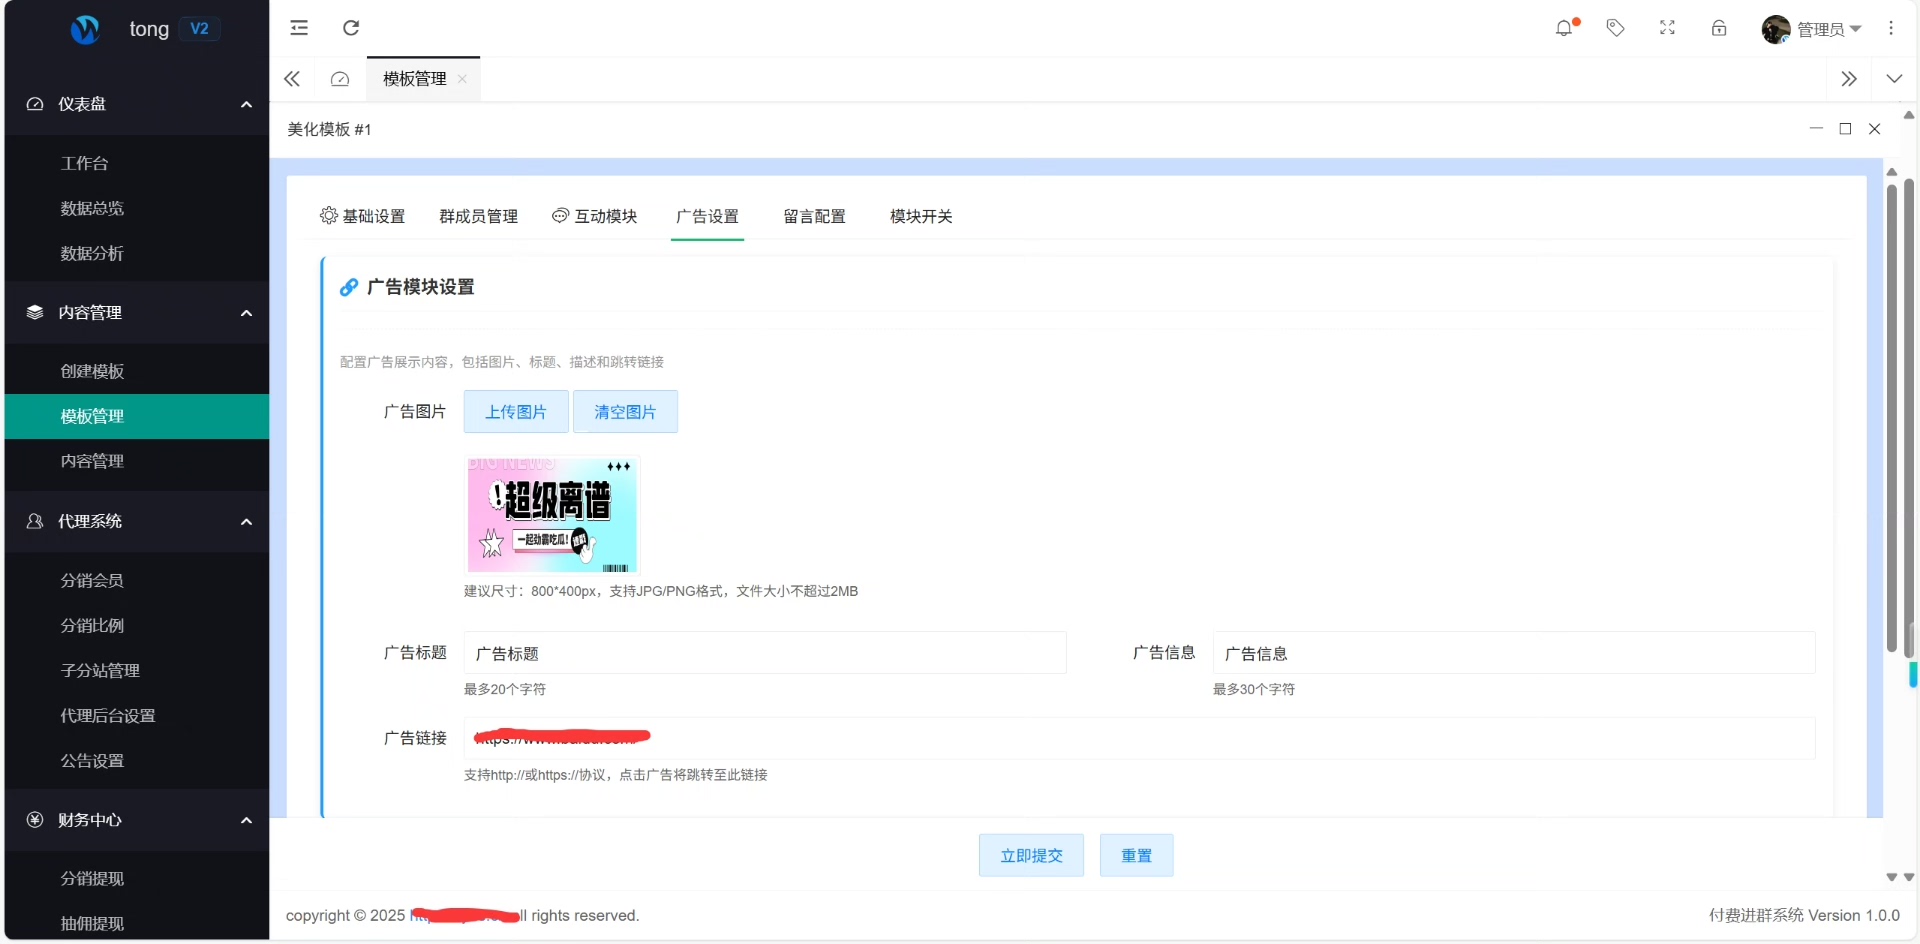Minimize the 美化模板 #1 dialog
Image resolution: width=1920 pixels, height=944 pixels.
[x=1816, y=129]
